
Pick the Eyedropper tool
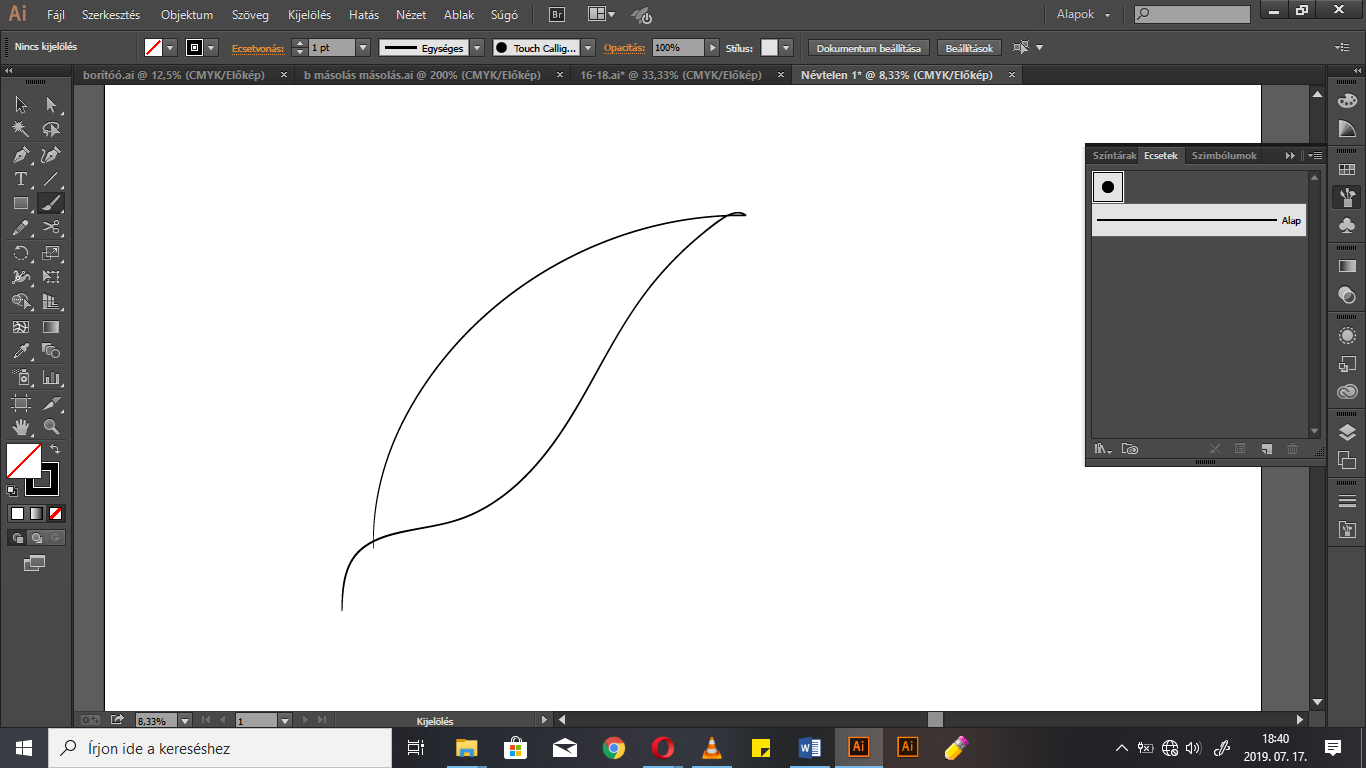click(x=21, y=351)
